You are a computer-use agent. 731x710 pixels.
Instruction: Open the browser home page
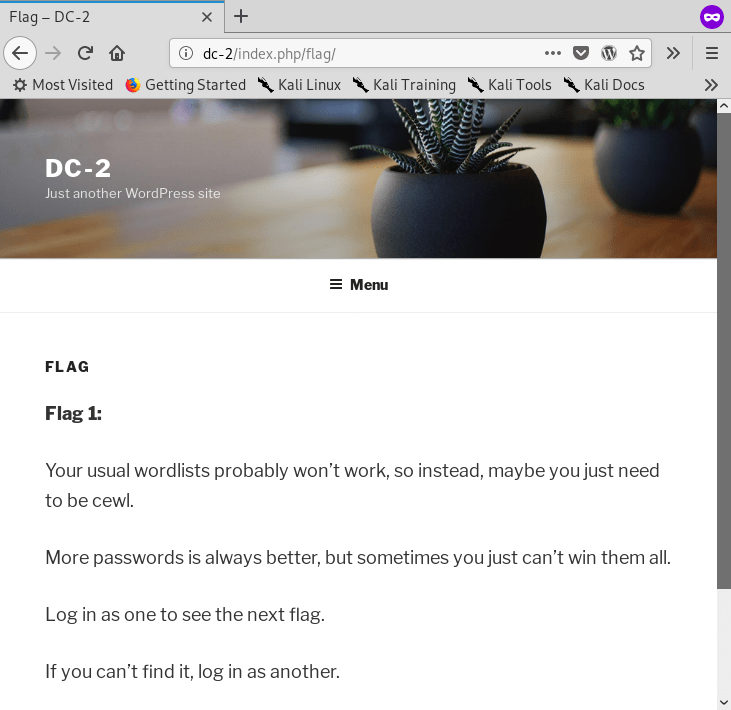117,53
